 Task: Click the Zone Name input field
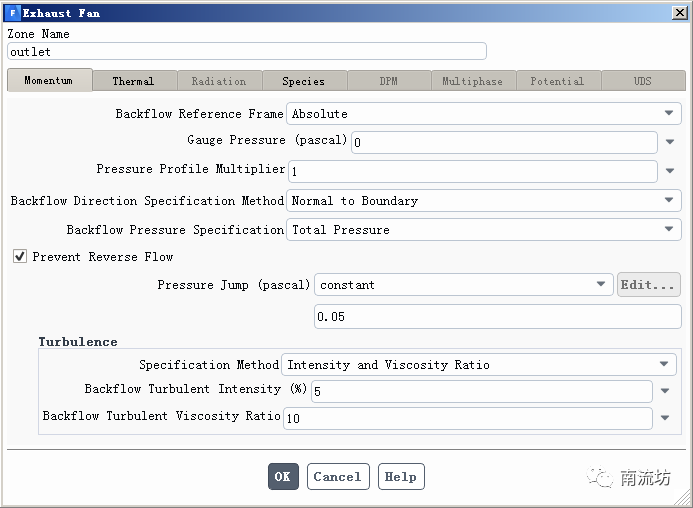pyautogui.click(x=246, y=51)
